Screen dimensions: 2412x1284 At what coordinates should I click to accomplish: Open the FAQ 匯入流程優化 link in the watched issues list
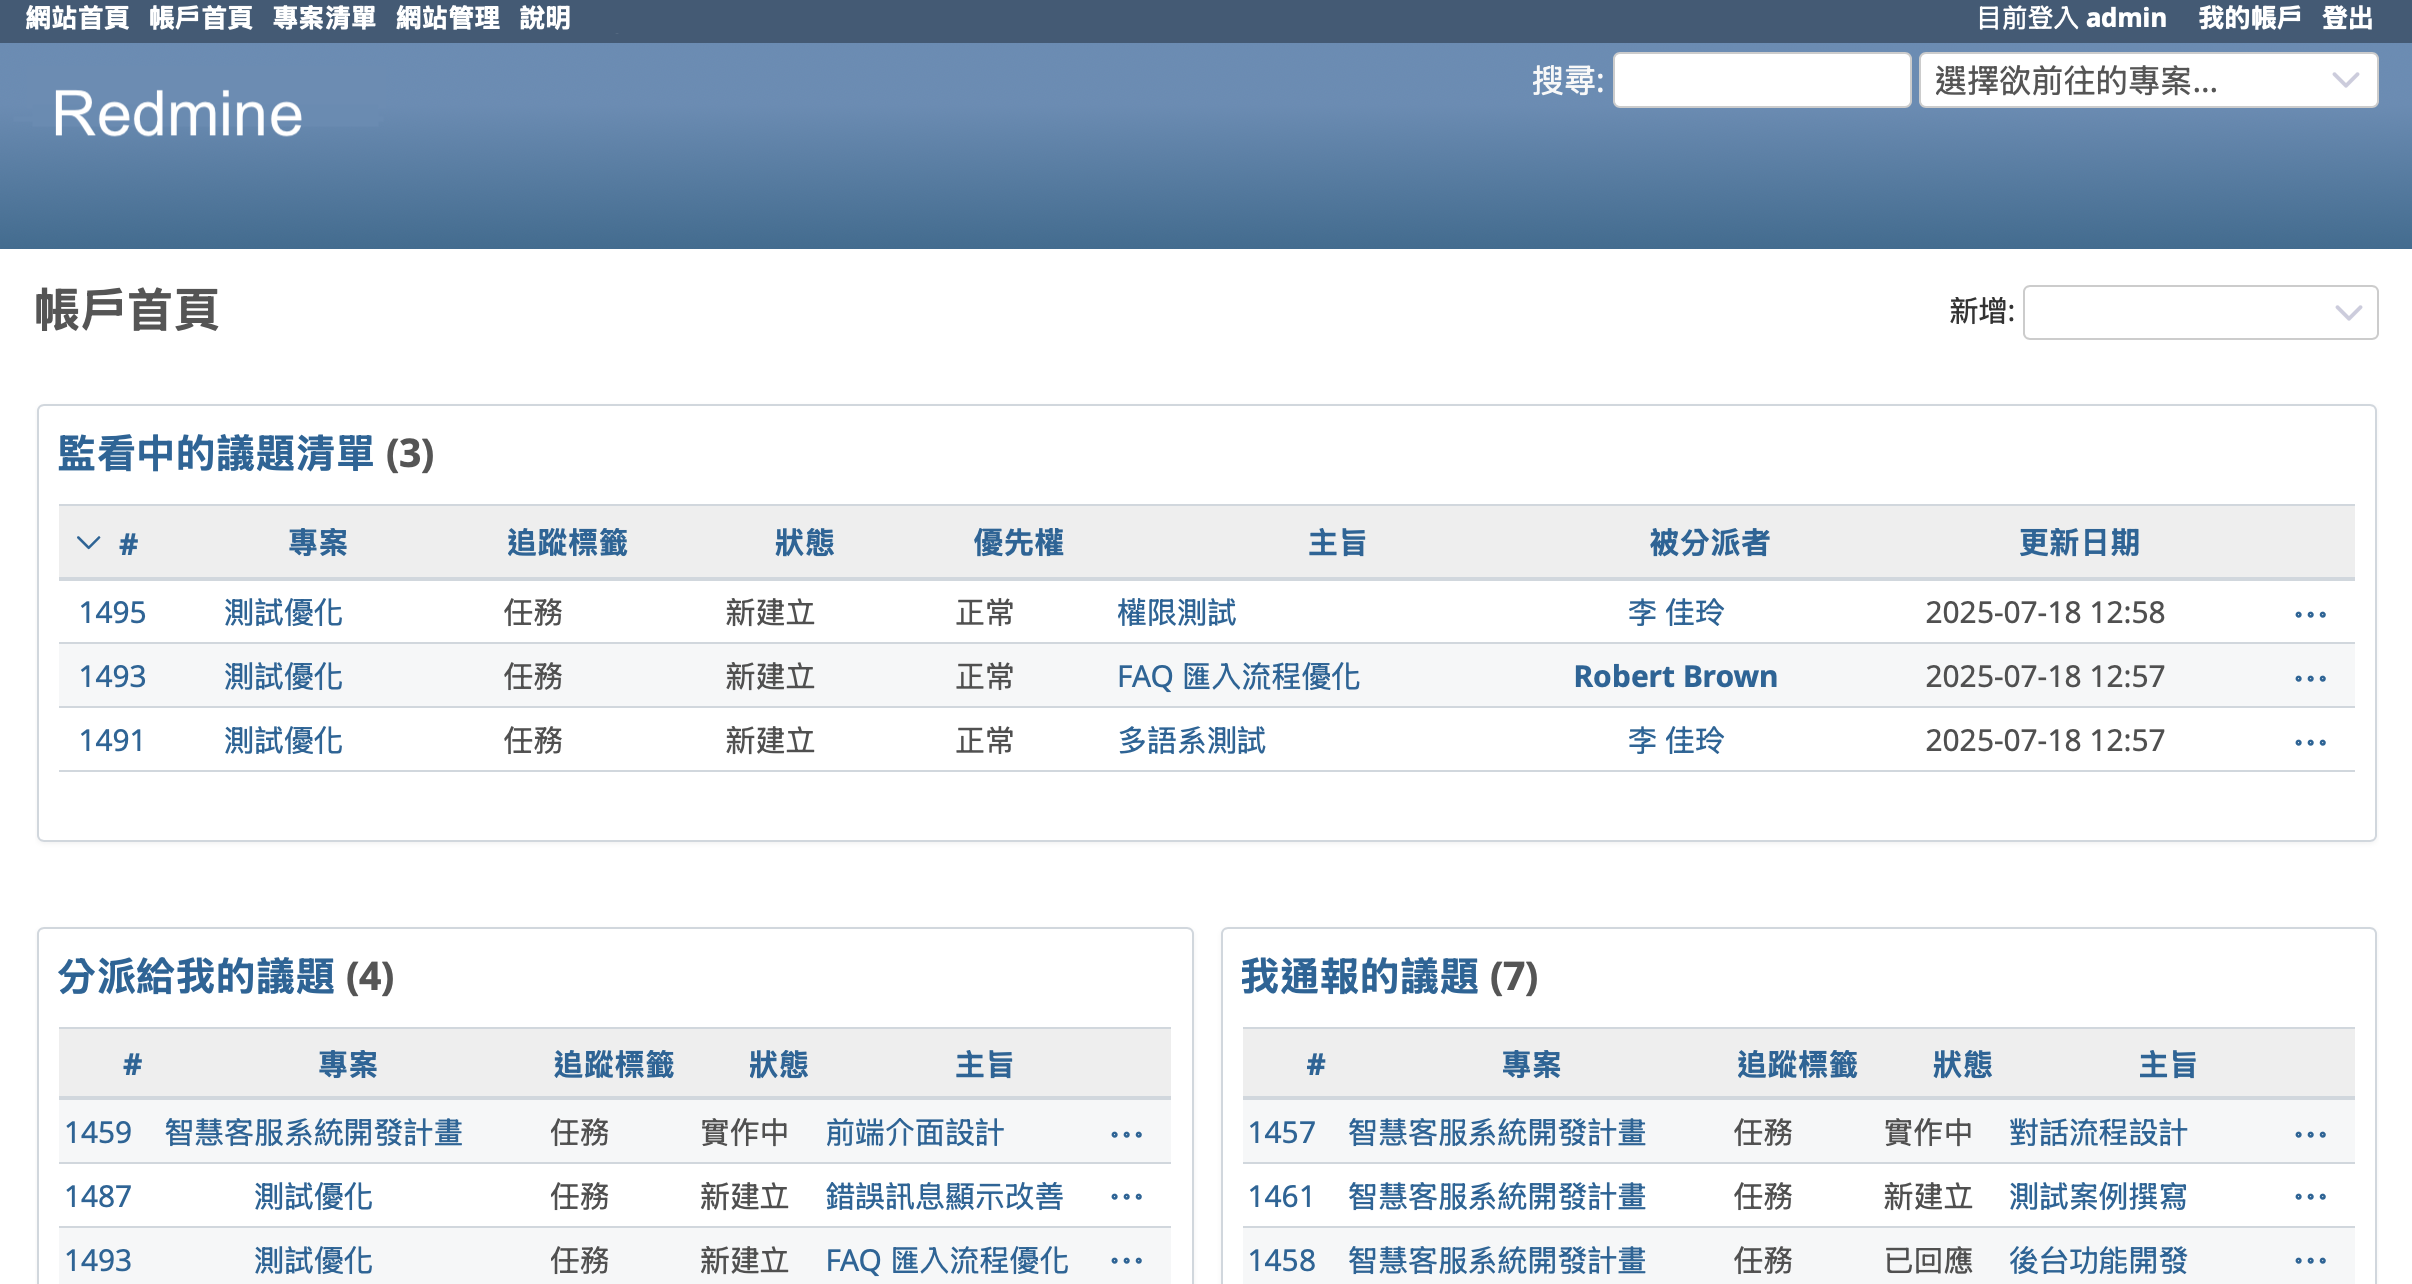(1239, 676)
